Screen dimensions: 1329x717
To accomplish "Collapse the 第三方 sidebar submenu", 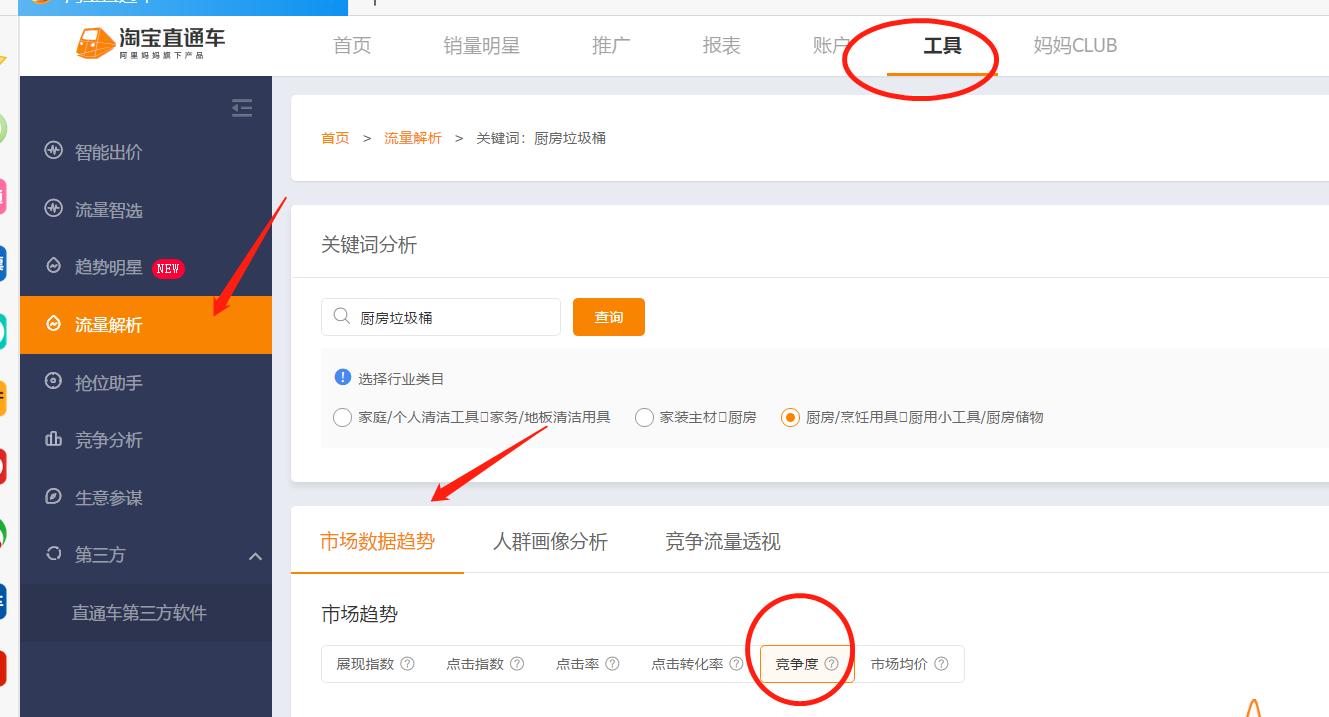I will (x=255, y=554).
